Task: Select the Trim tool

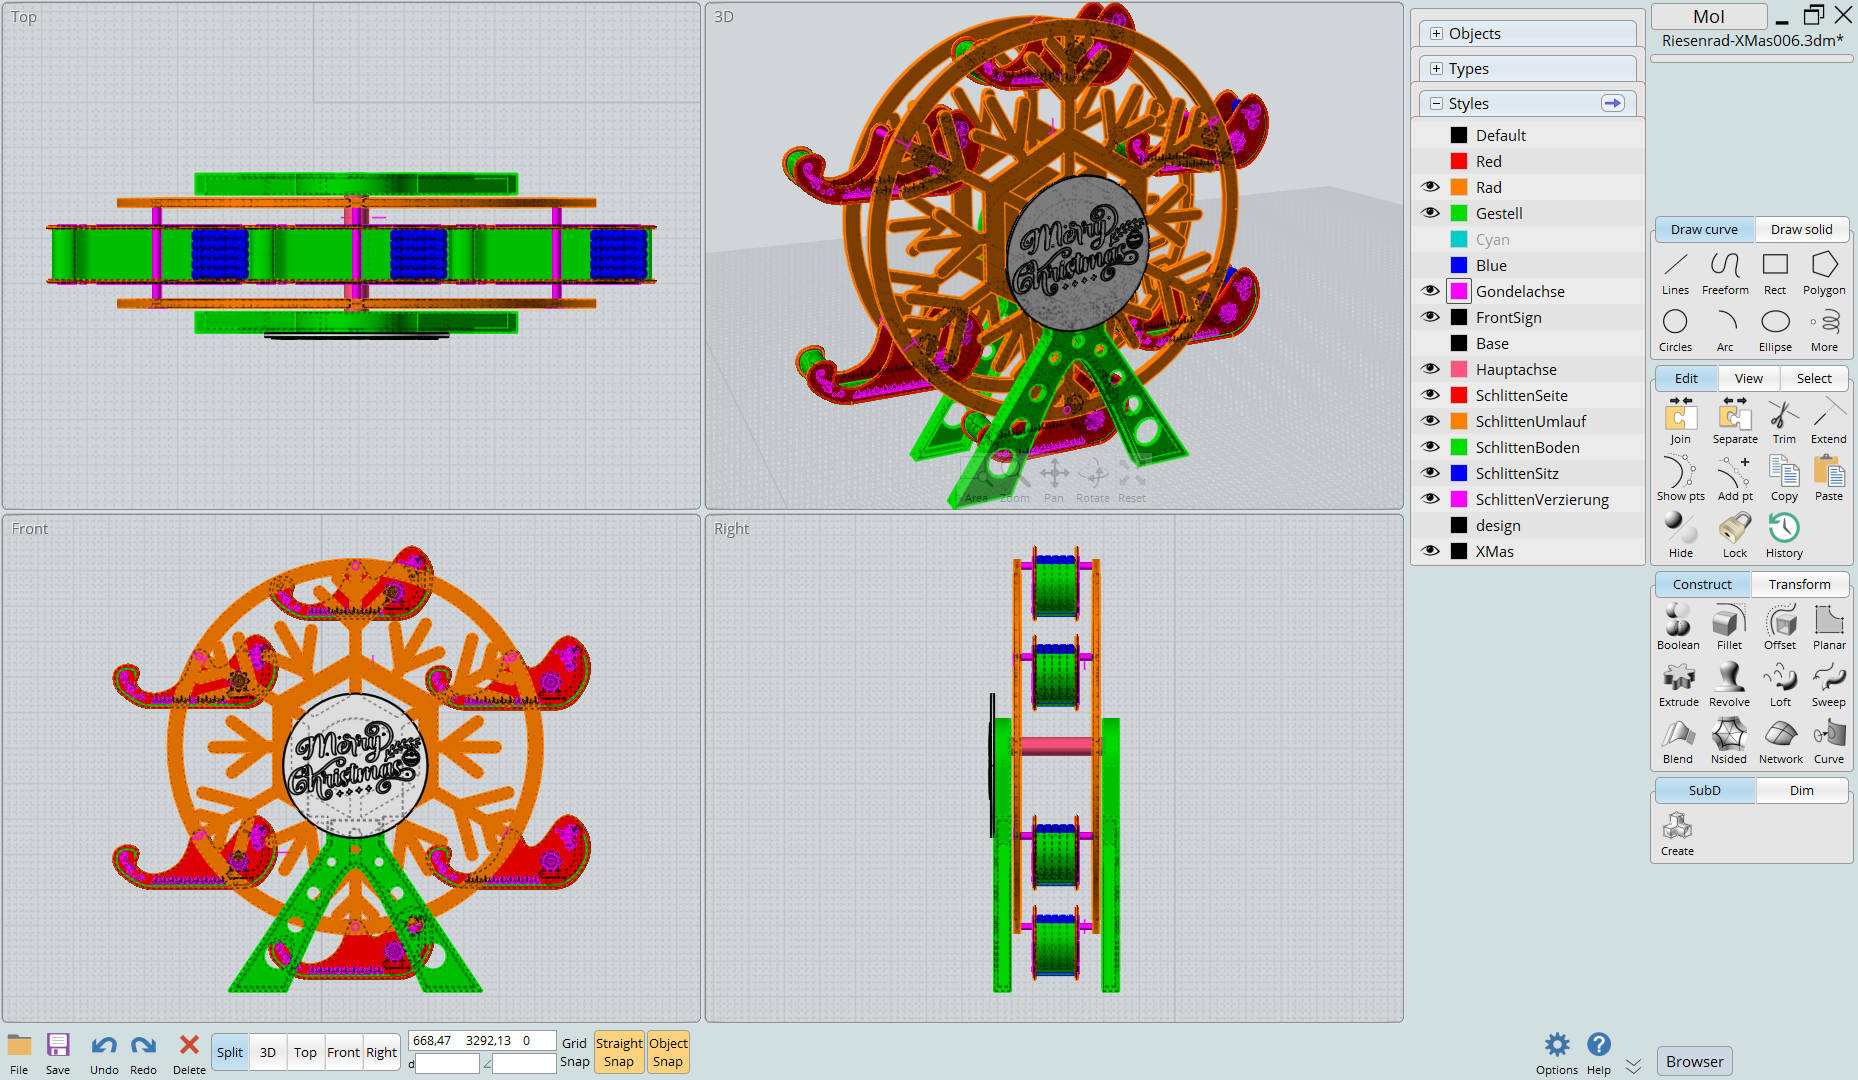Action: (x=1784, y=422)
